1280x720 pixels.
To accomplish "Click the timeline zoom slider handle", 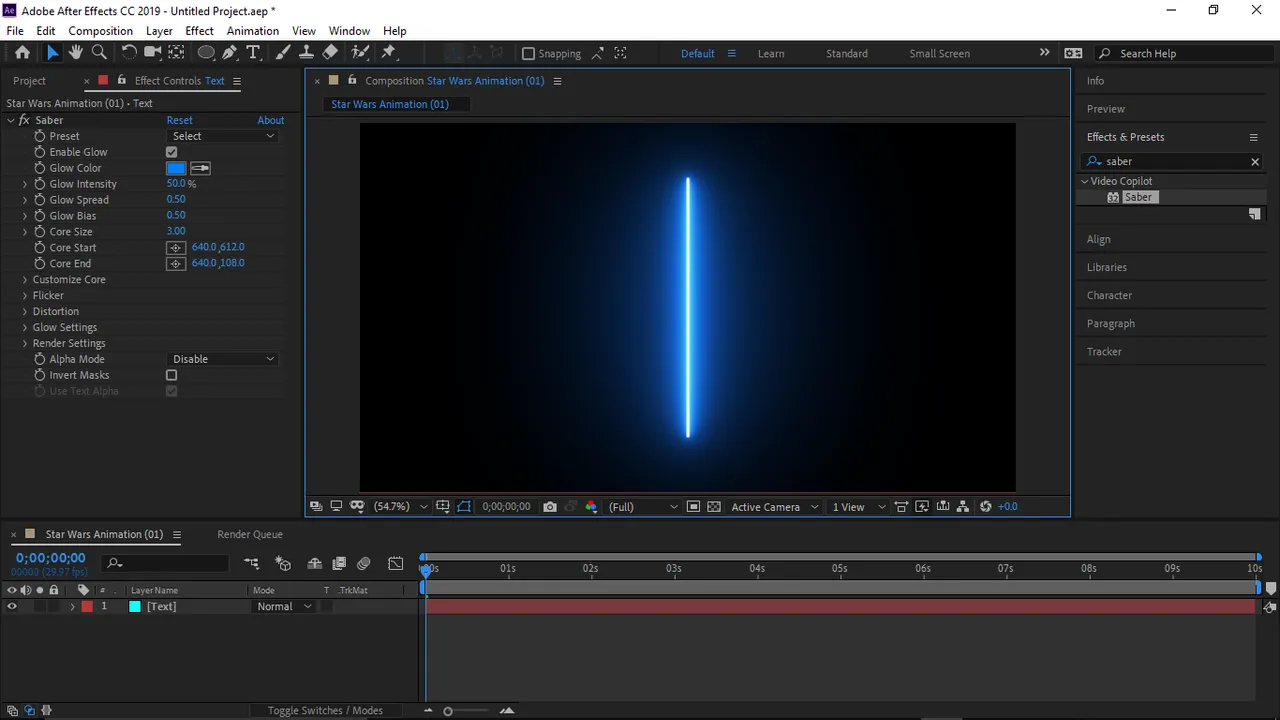I will (448, 711).
